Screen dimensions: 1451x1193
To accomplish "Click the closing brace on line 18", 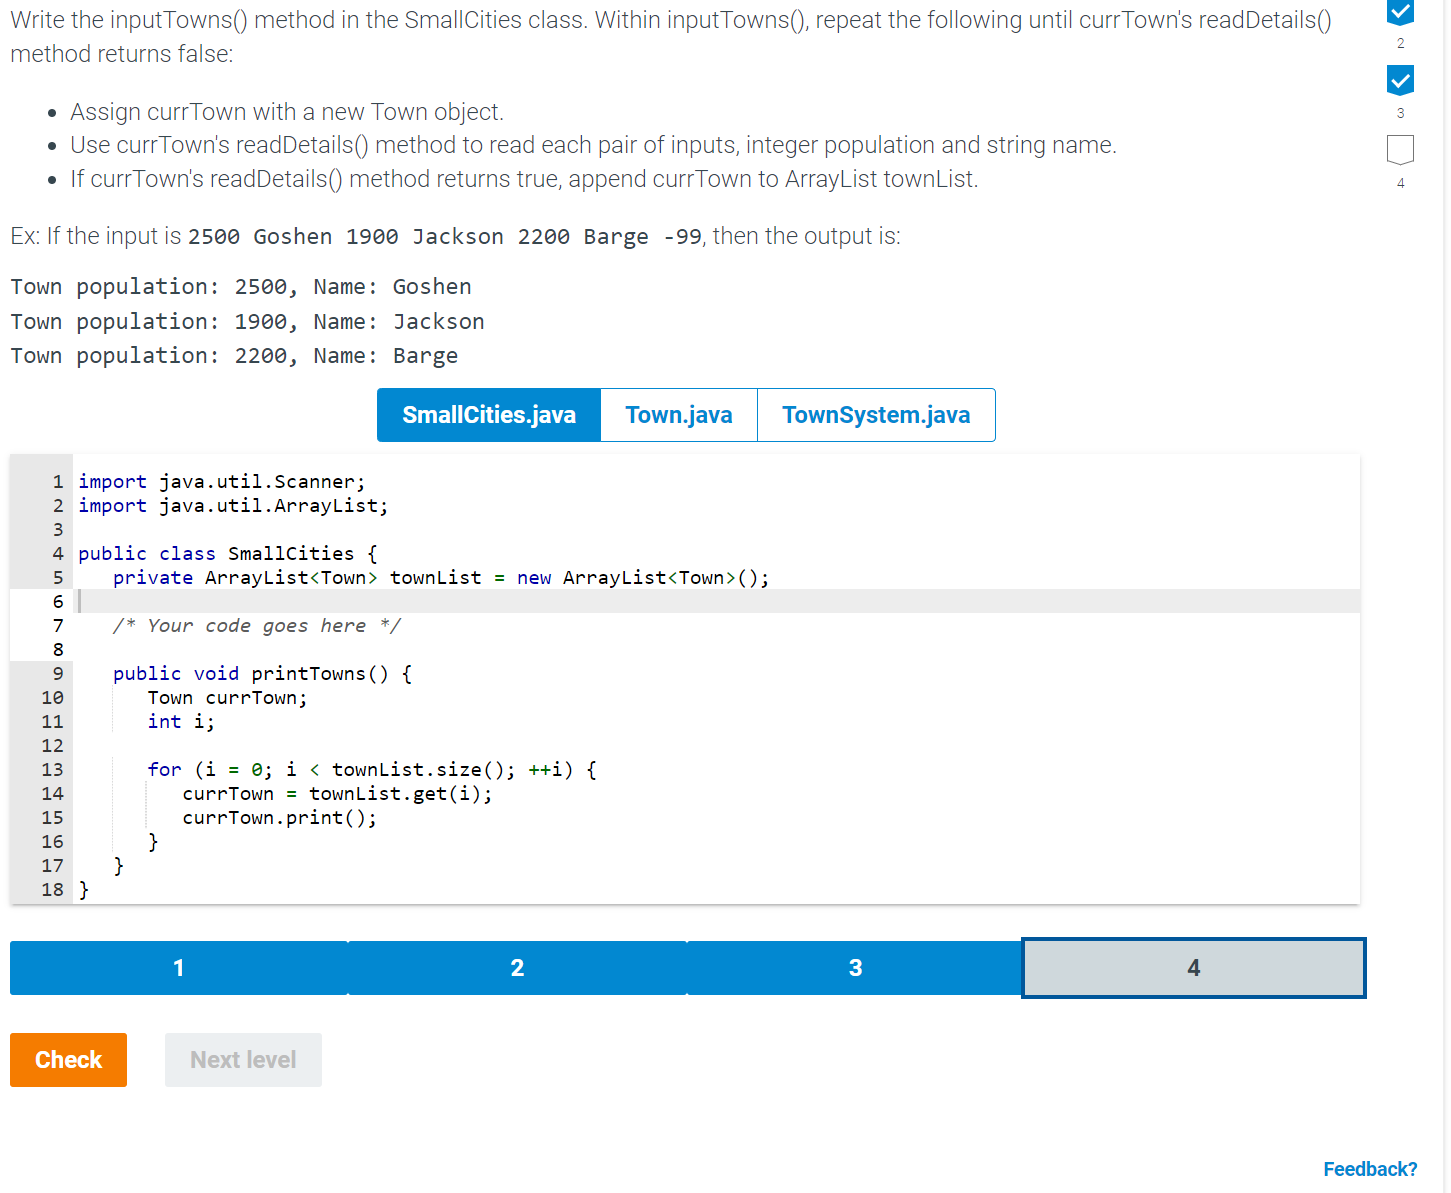I will tap(84, 889).
